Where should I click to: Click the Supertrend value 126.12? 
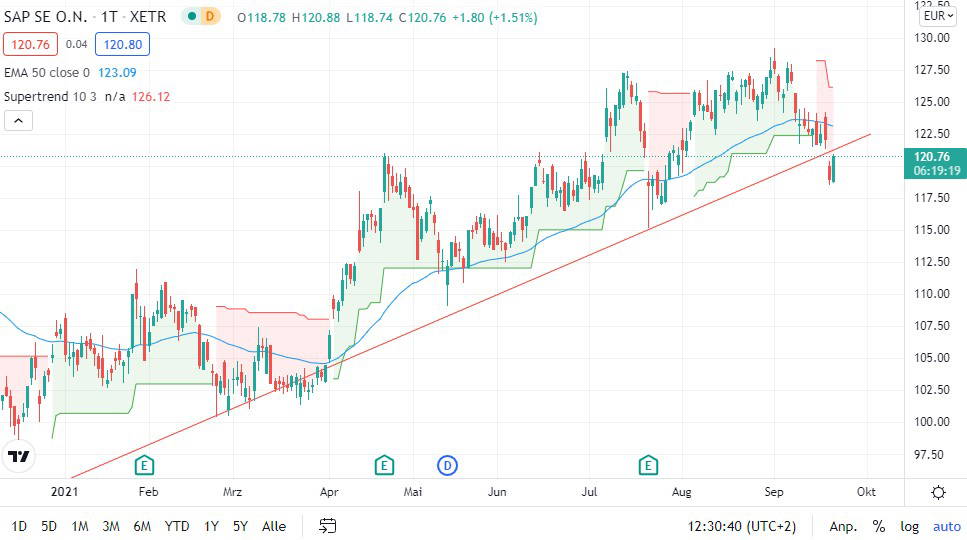pos(150,97)
